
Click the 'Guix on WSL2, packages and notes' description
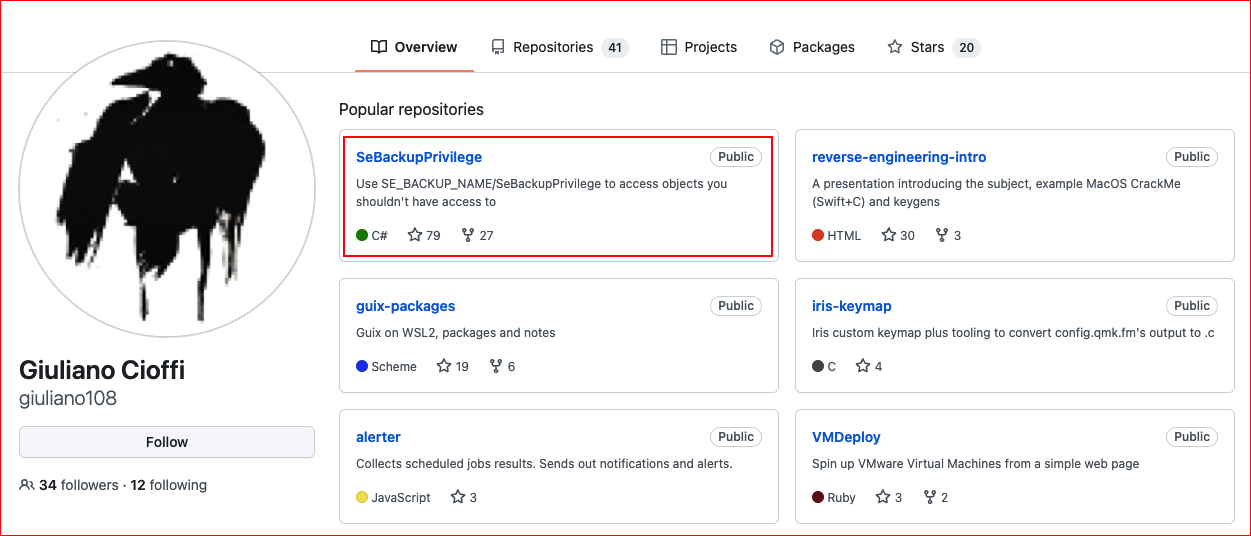click(456, 332)
